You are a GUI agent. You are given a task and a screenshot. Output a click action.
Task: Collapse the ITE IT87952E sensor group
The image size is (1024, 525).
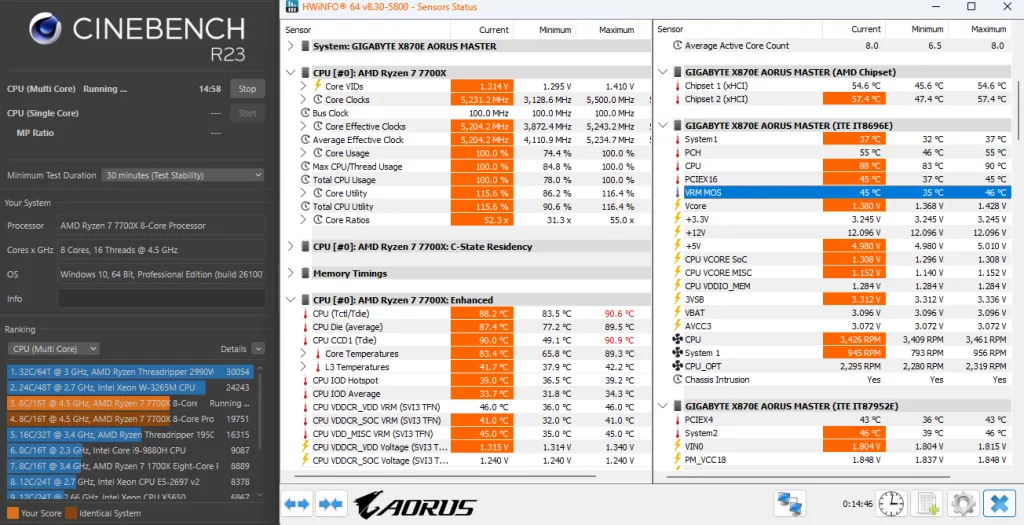click(663, 406)
